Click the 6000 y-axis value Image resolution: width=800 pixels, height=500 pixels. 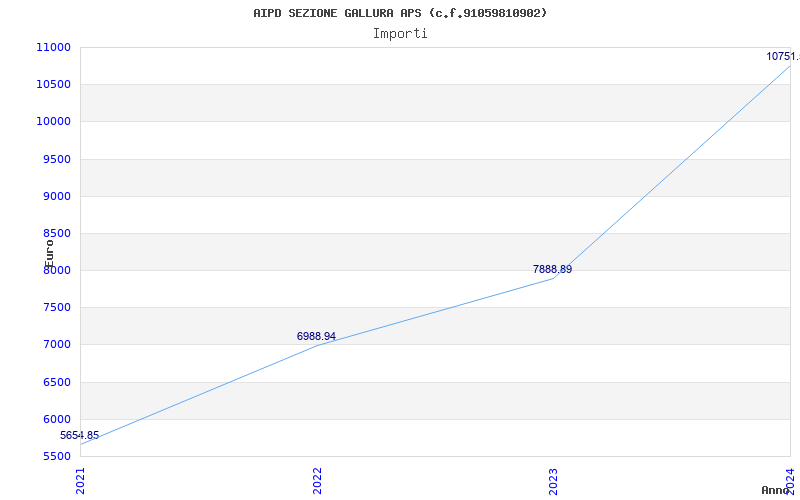point(56,419)
